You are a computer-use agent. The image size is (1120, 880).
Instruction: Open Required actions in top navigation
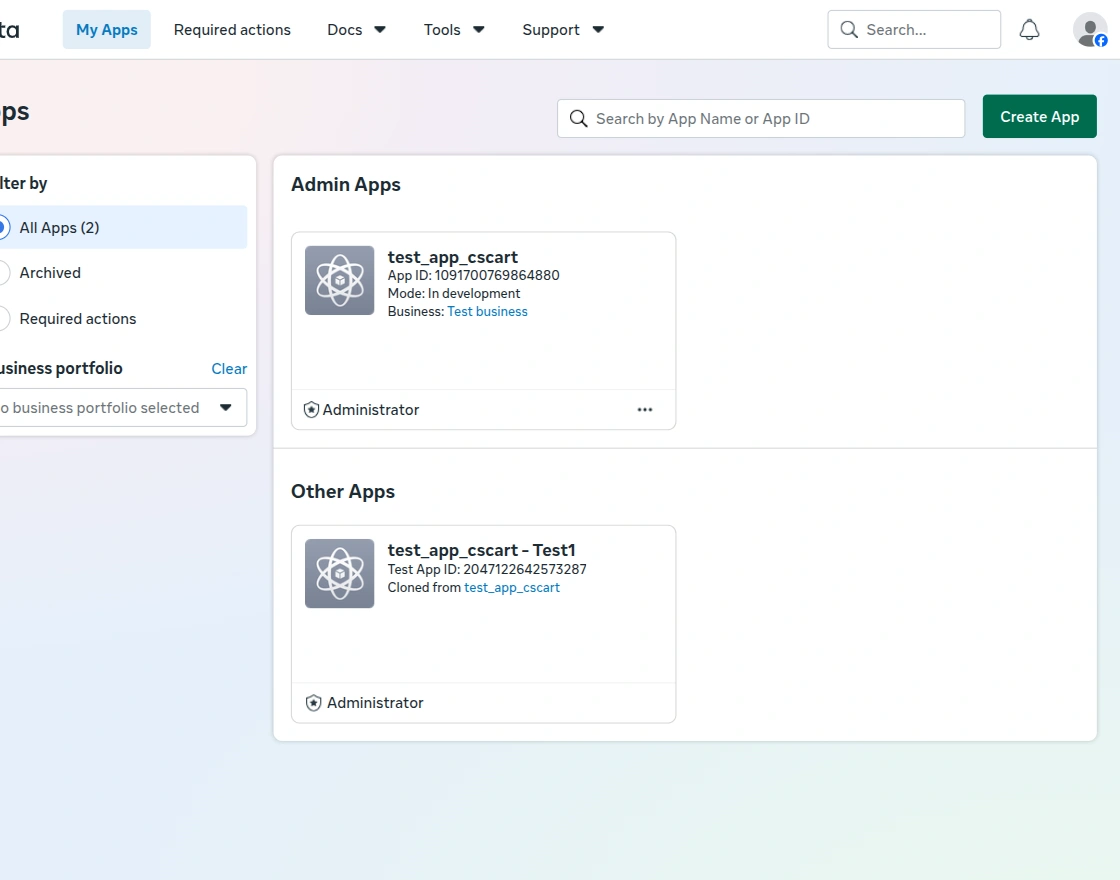[x=232, y=30]
